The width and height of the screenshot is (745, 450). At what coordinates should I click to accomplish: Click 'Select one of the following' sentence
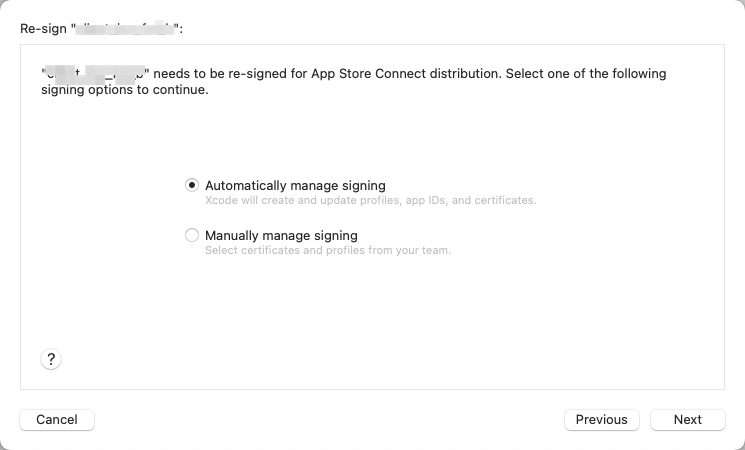coord(586,74)
